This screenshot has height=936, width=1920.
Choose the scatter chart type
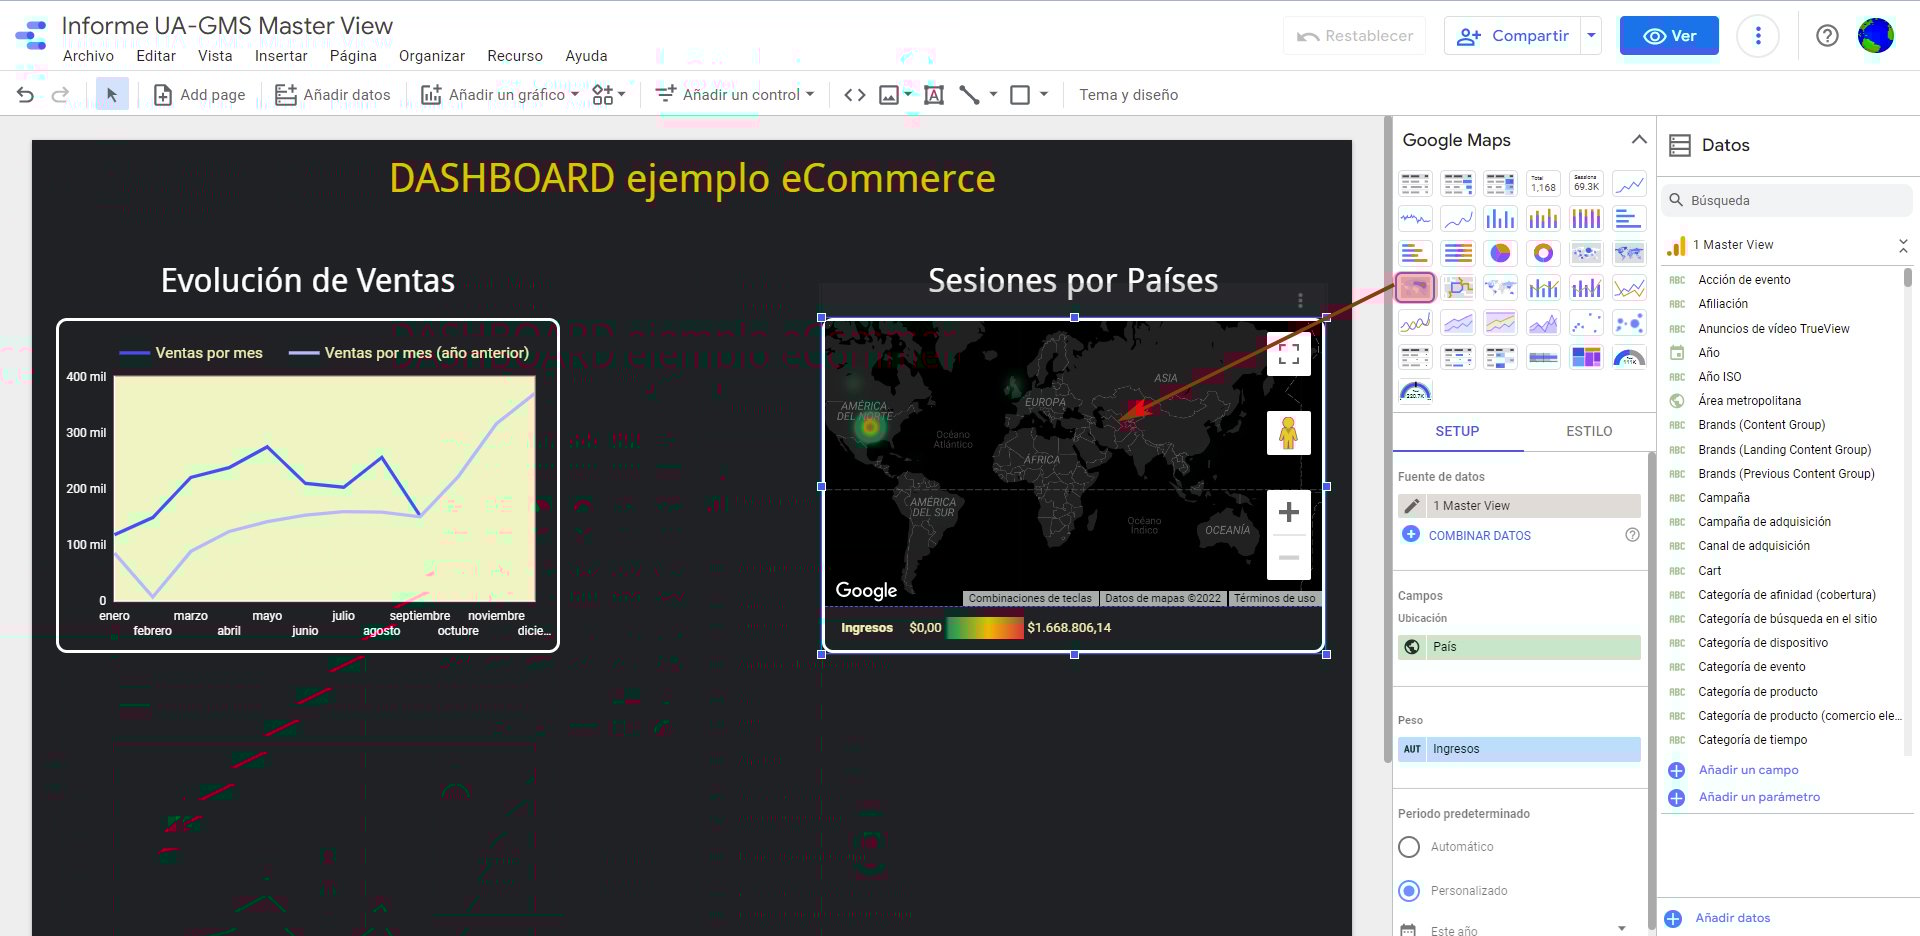tap(1586, 323)
